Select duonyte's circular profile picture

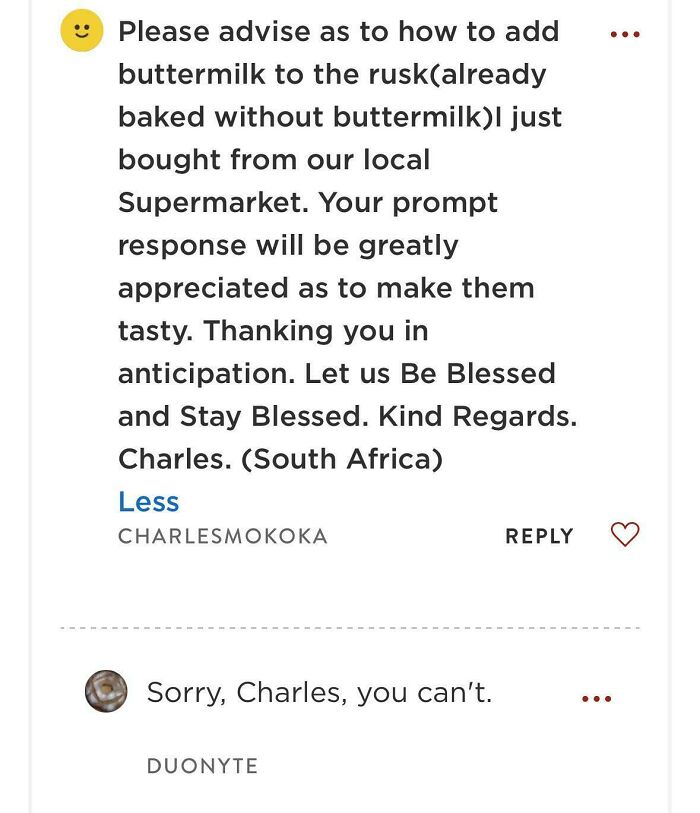[x=104, y=691]
